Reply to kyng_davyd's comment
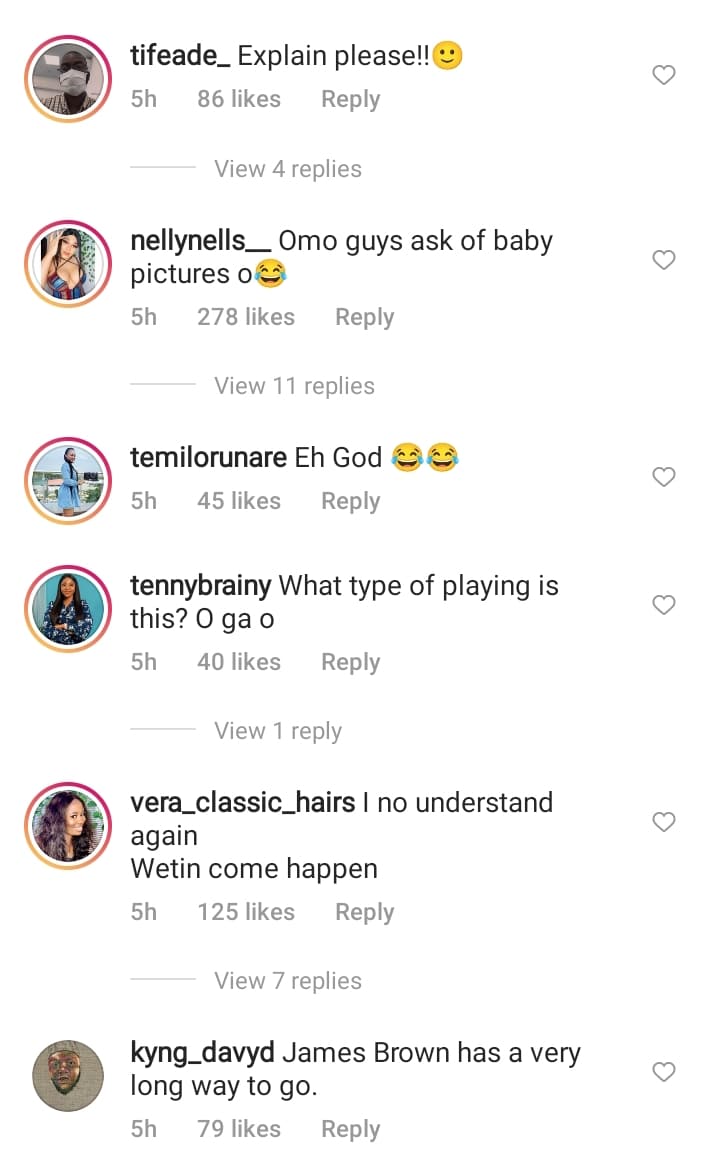Viewport: 720px width, 1157px height. pos(350,1129)
